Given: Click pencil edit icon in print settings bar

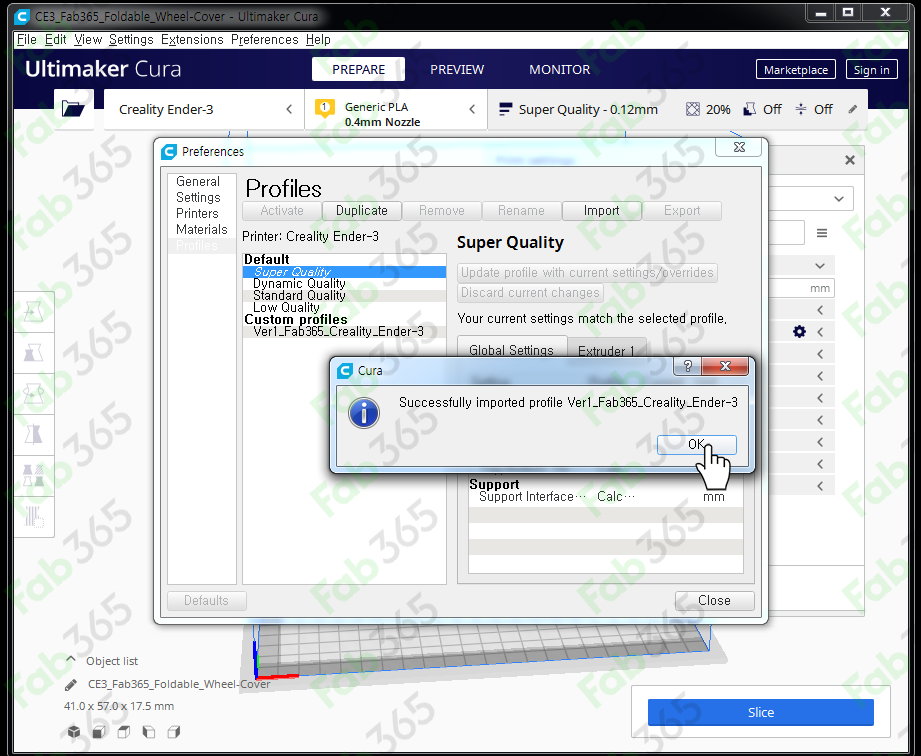Looking at the screenshot, I should tap(852, 109).
